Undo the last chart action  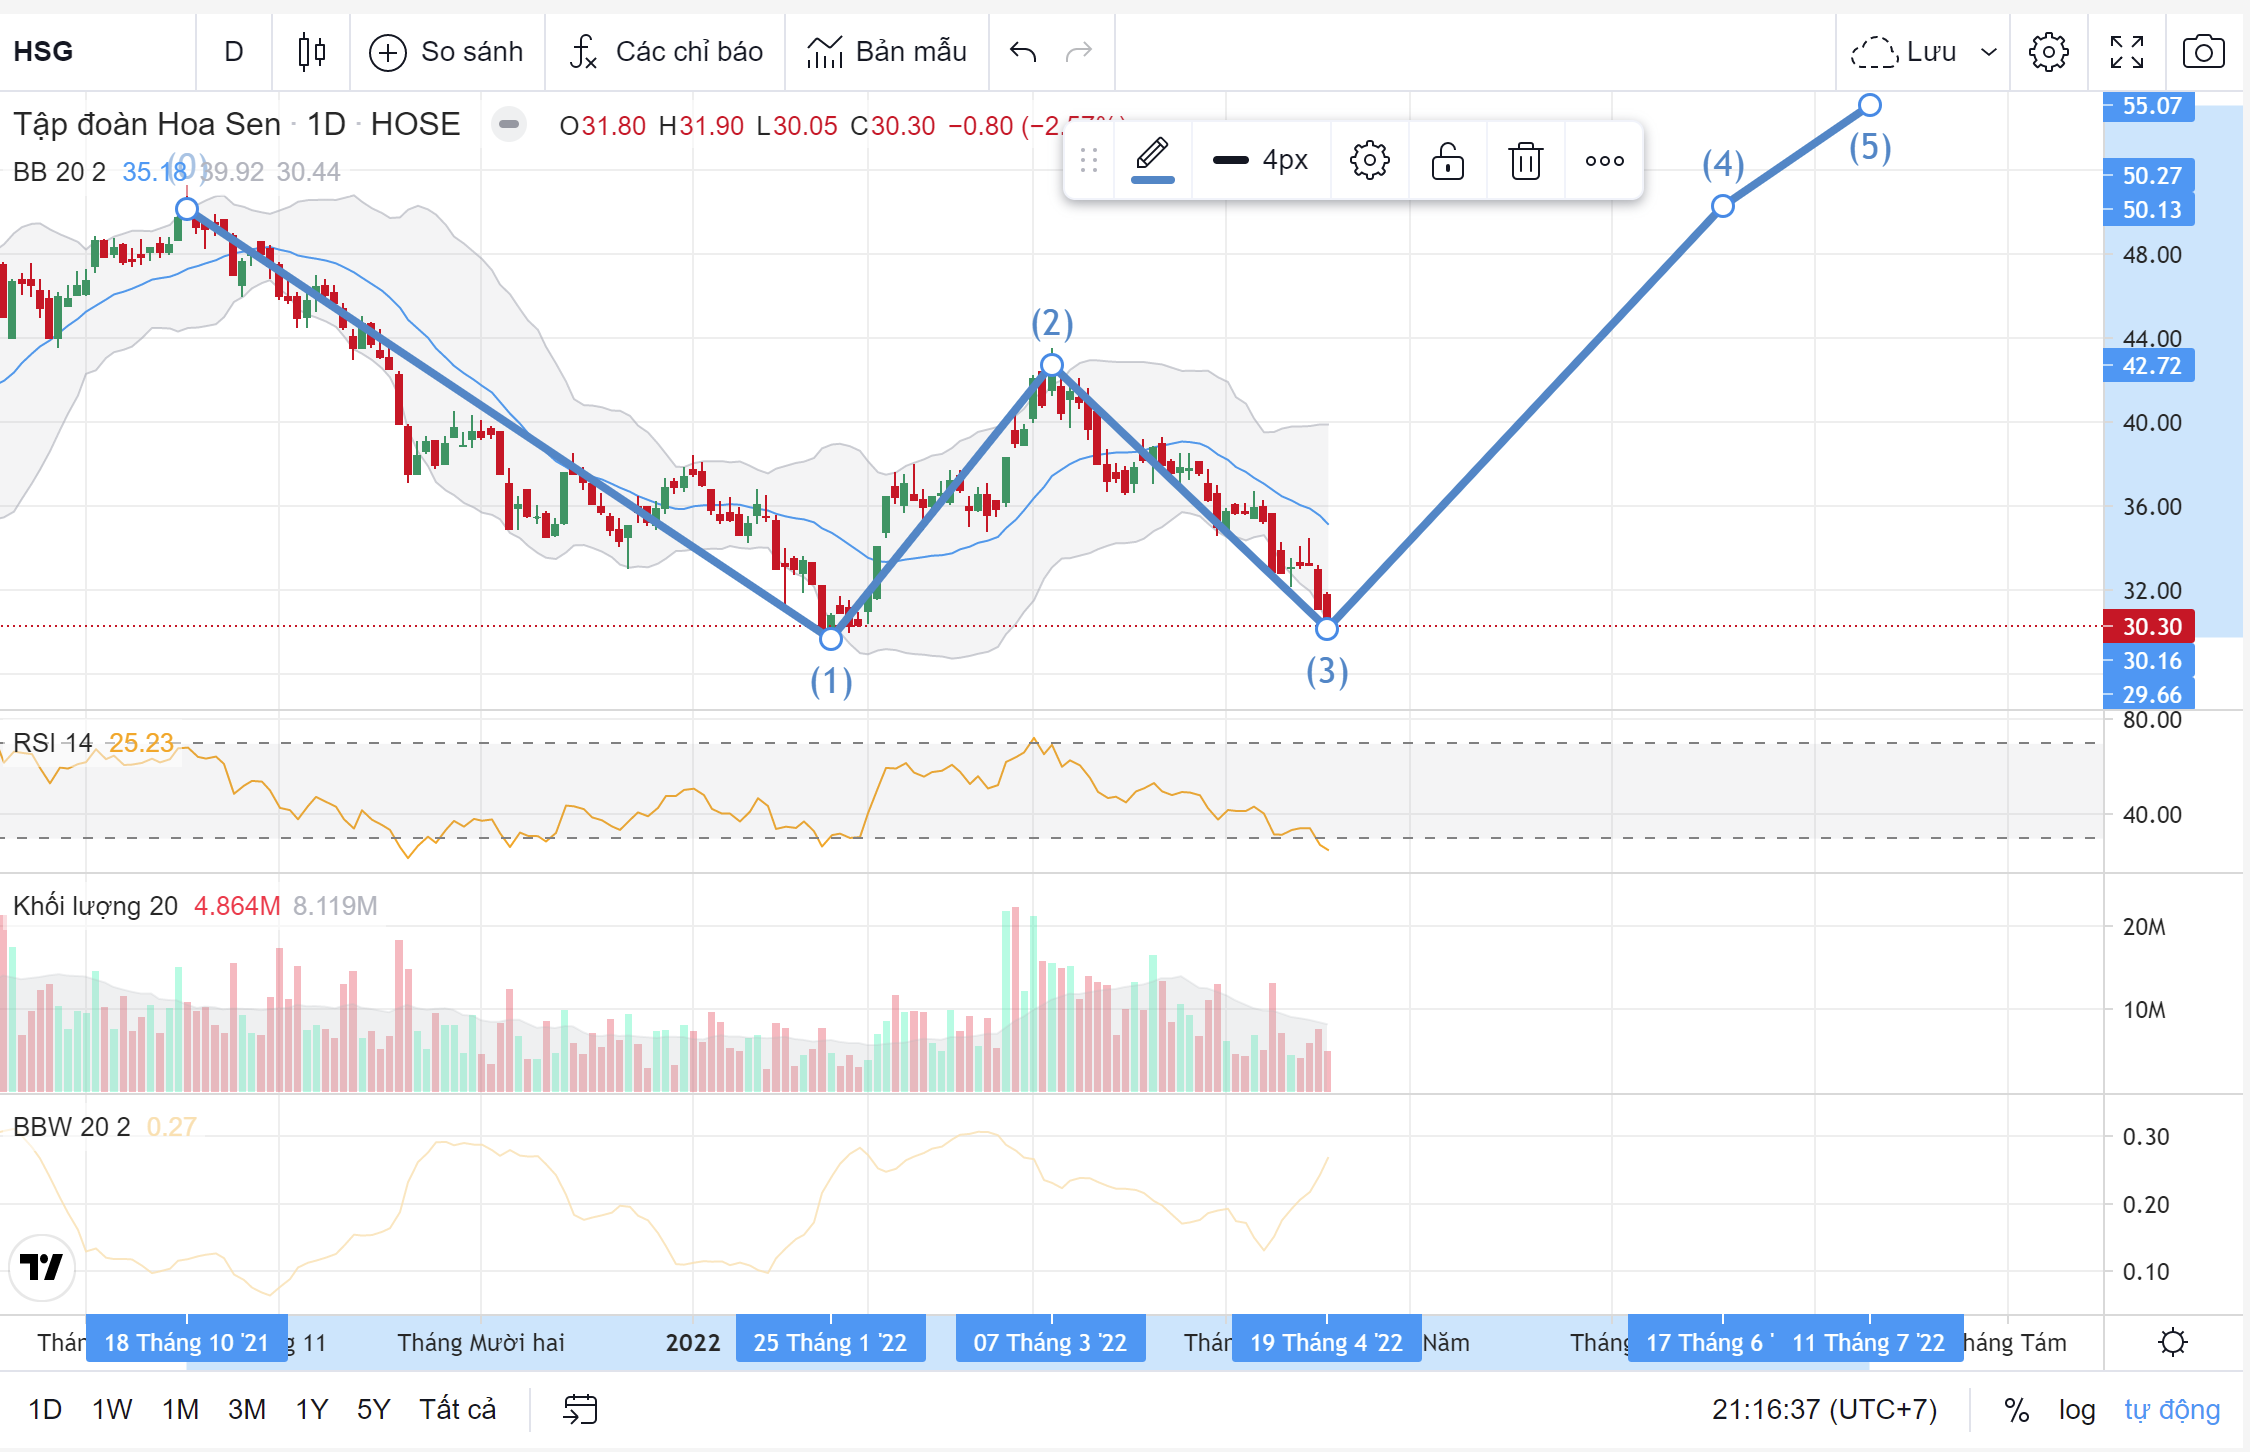pyautogui.click(x=1023, y=51)
